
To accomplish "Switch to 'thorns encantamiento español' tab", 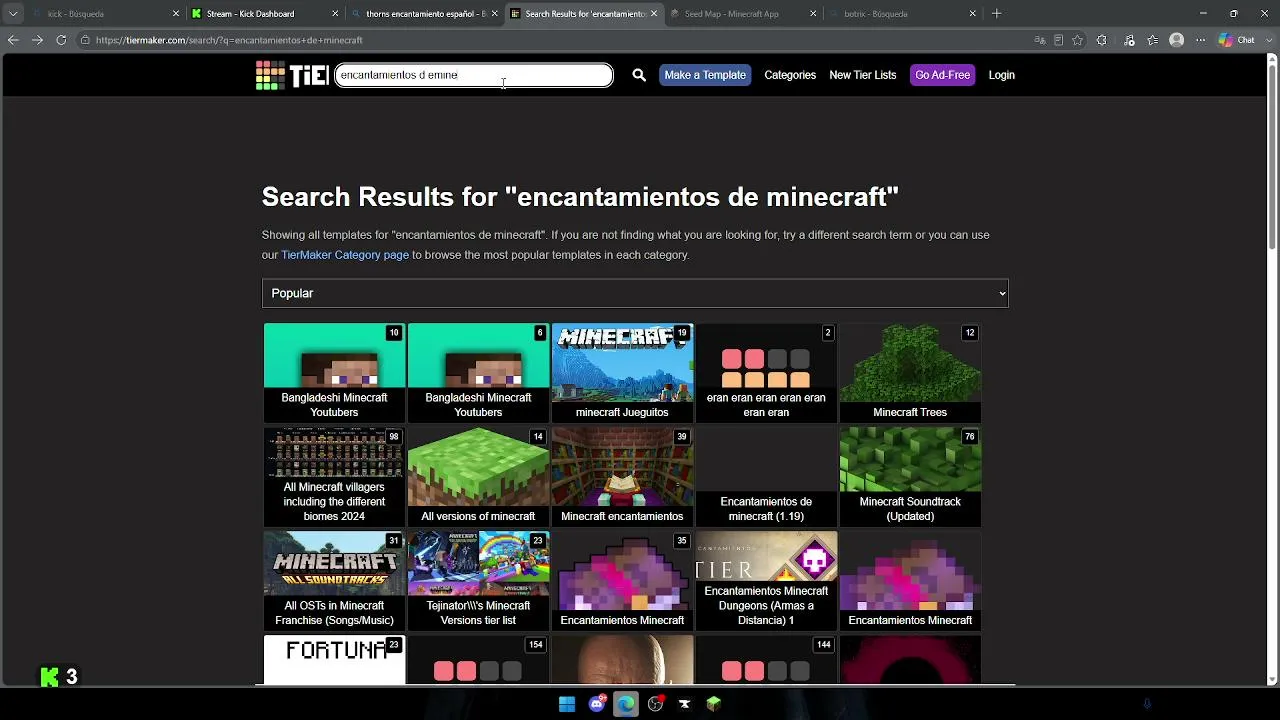I will tap(424, 14).
